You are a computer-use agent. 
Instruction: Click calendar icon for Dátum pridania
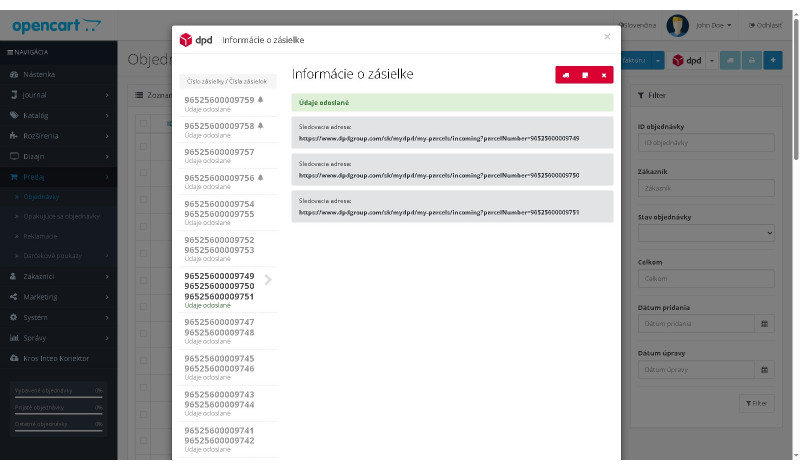point(764,324)
